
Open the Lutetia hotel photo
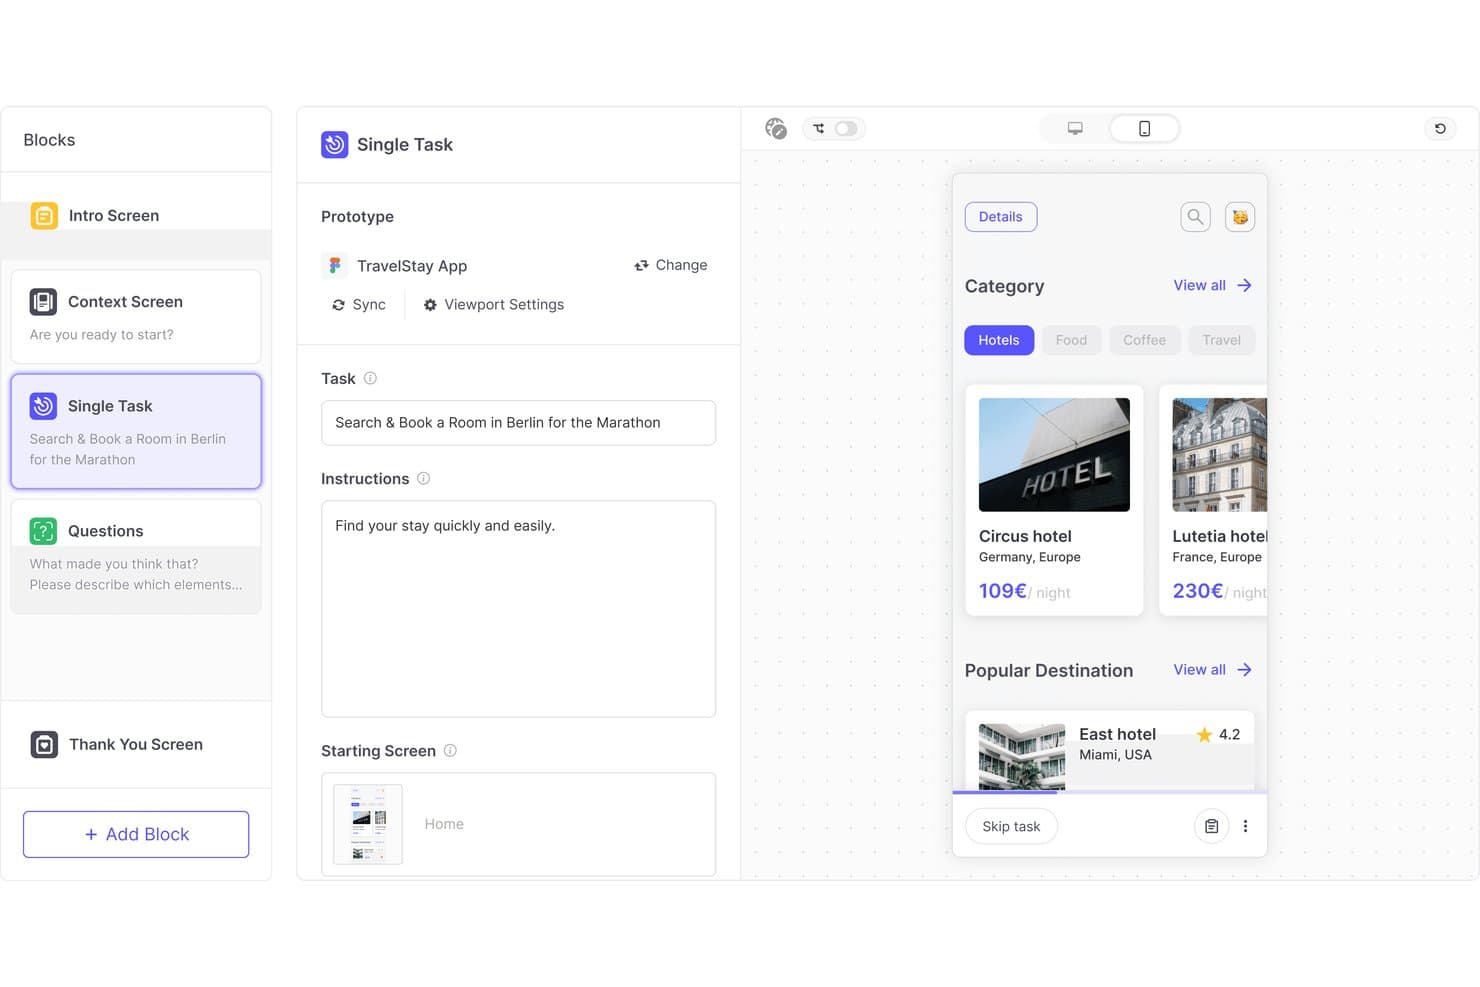pos(1219,455)
